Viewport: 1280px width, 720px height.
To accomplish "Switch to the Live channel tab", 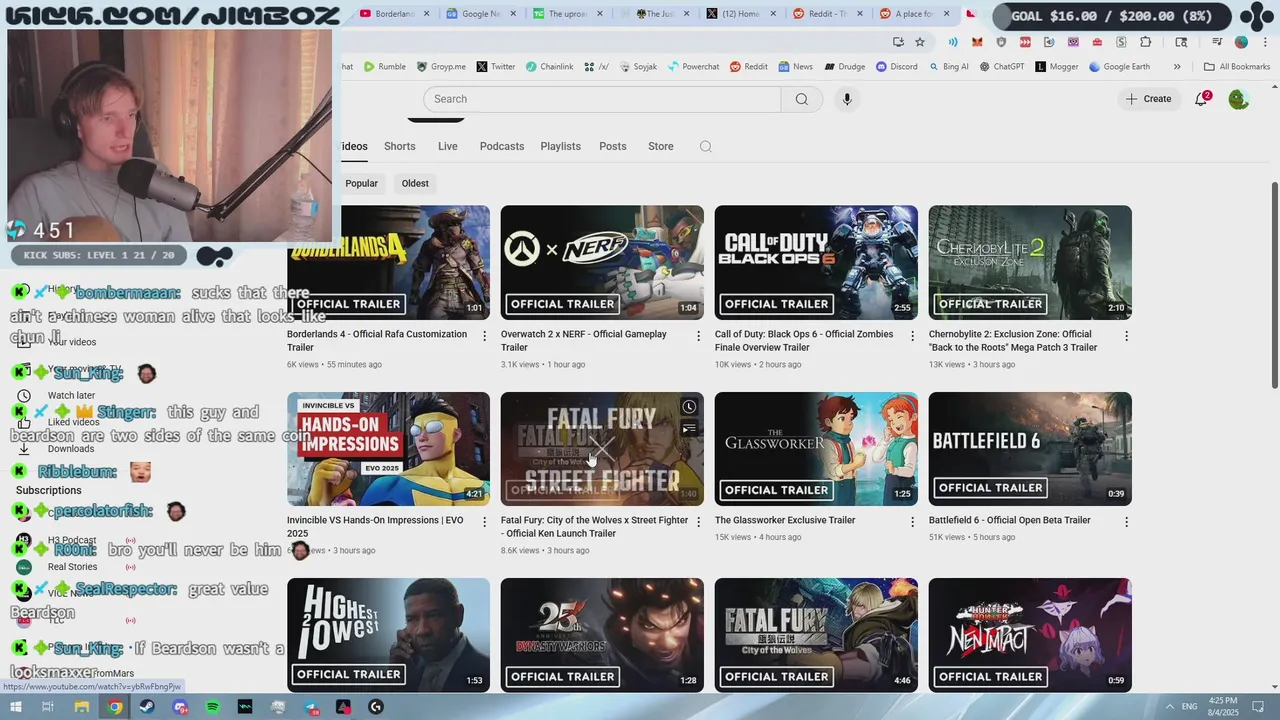I will pyautogui.click(x=447, y=146).
